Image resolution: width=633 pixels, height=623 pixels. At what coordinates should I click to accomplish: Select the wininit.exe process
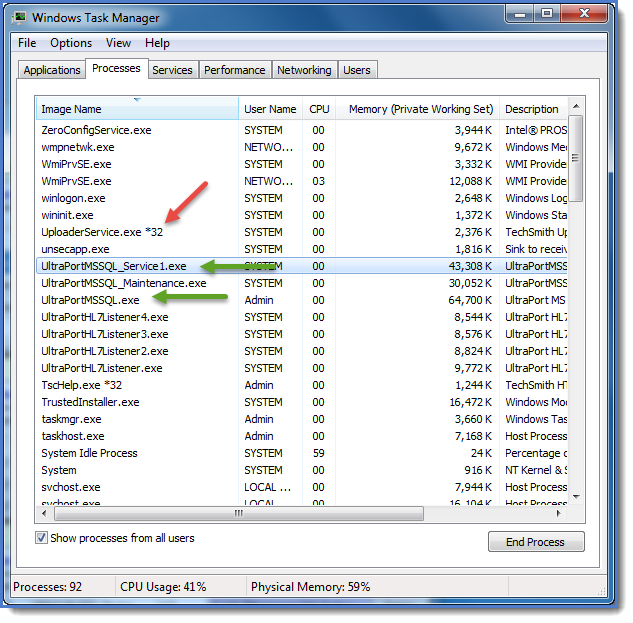[302, 215]
